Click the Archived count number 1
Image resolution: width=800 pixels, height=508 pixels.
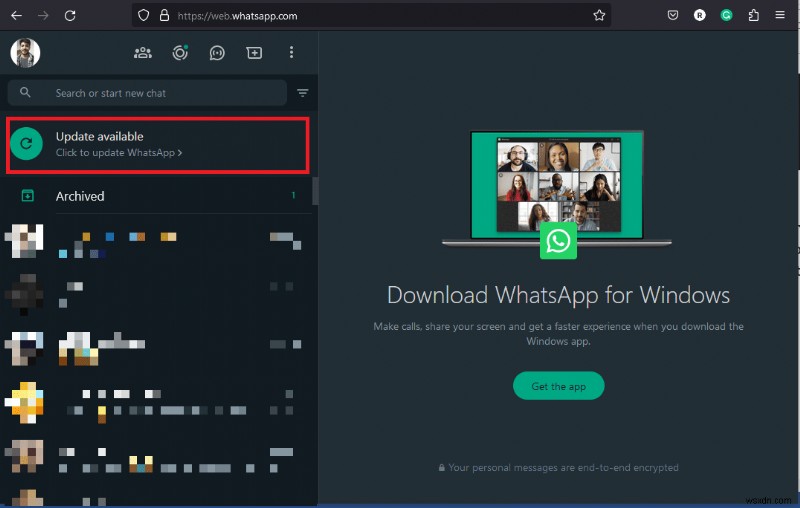(x=293, y=195)
